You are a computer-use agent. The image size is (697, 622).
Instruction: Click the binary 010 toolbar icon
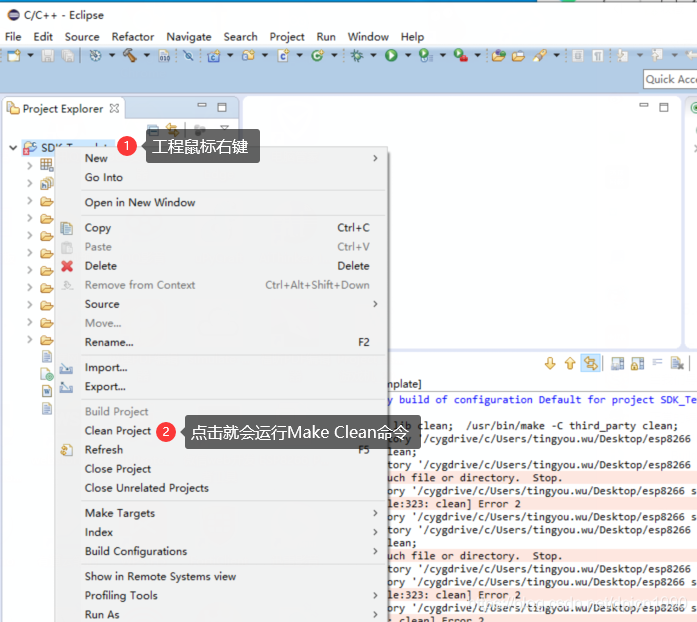pyautogui.click(x=164, y=56)
